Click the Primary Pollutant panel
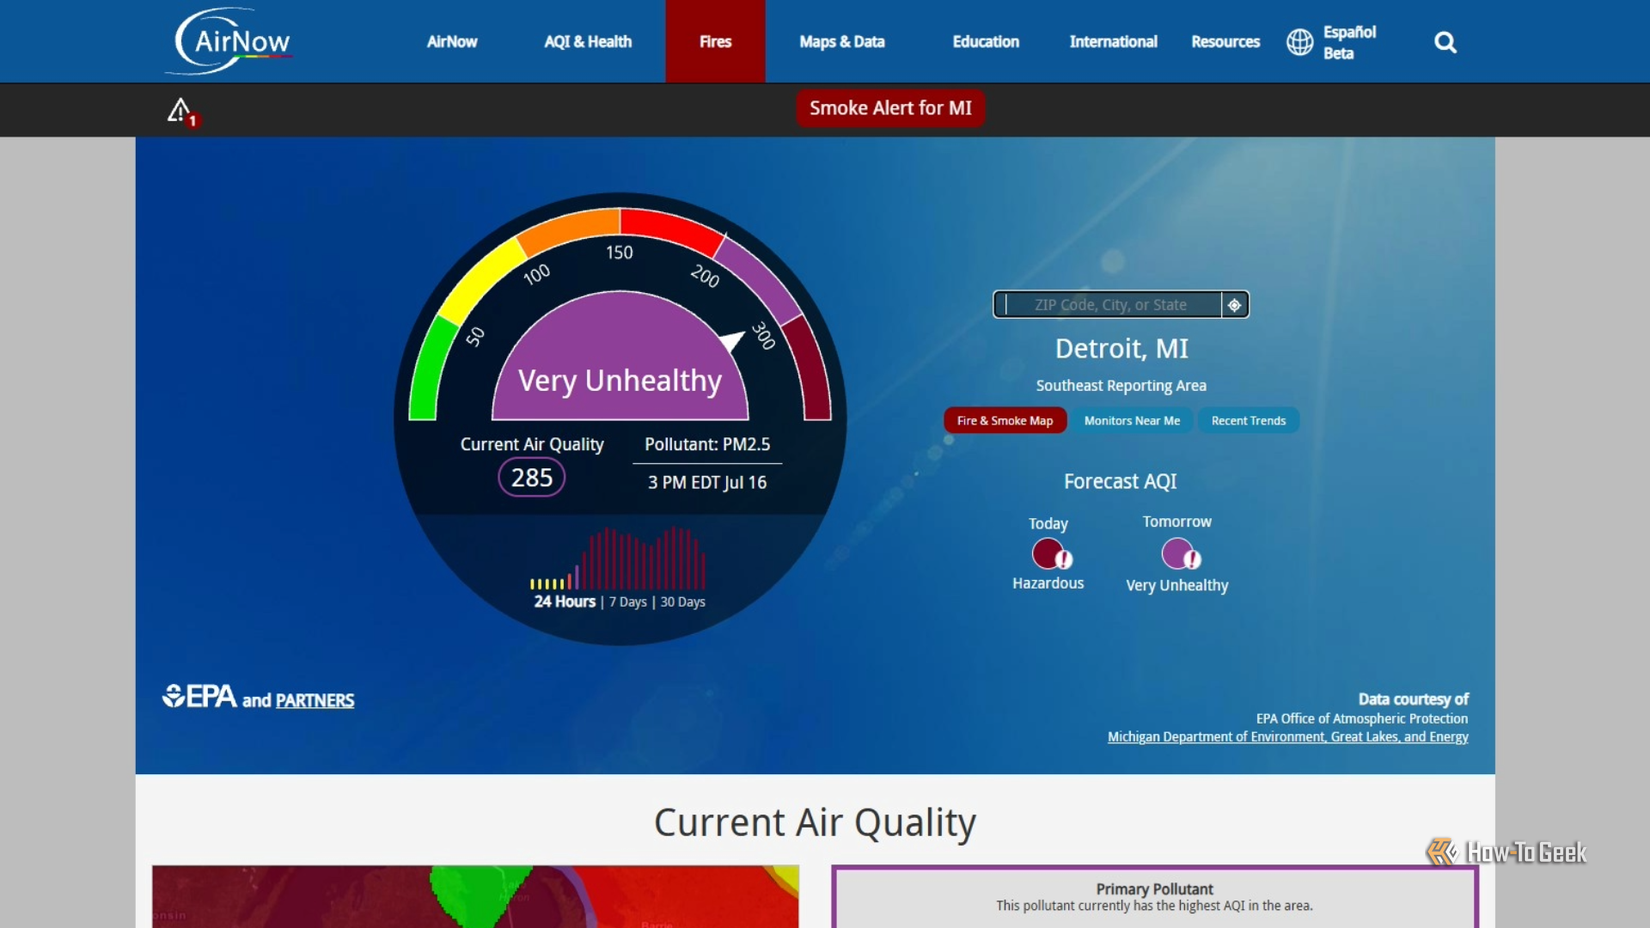 [1154, 897]
